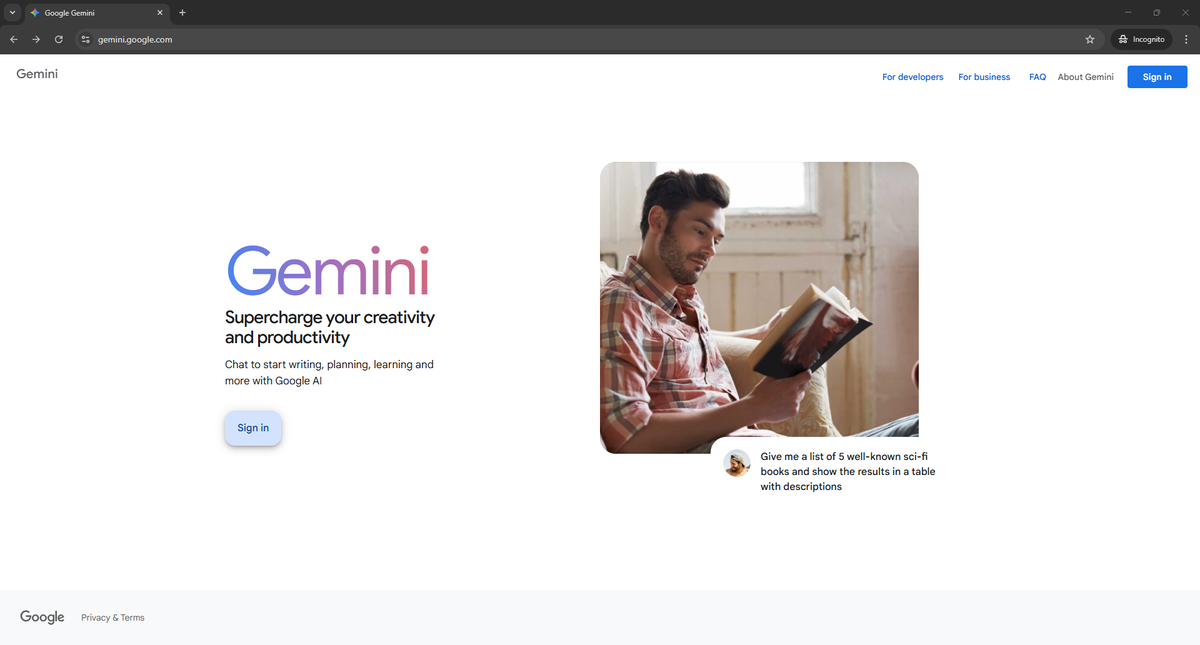Open the For developers link
Viewport: 1200px width, 645px height.
(x=912, y=77)
